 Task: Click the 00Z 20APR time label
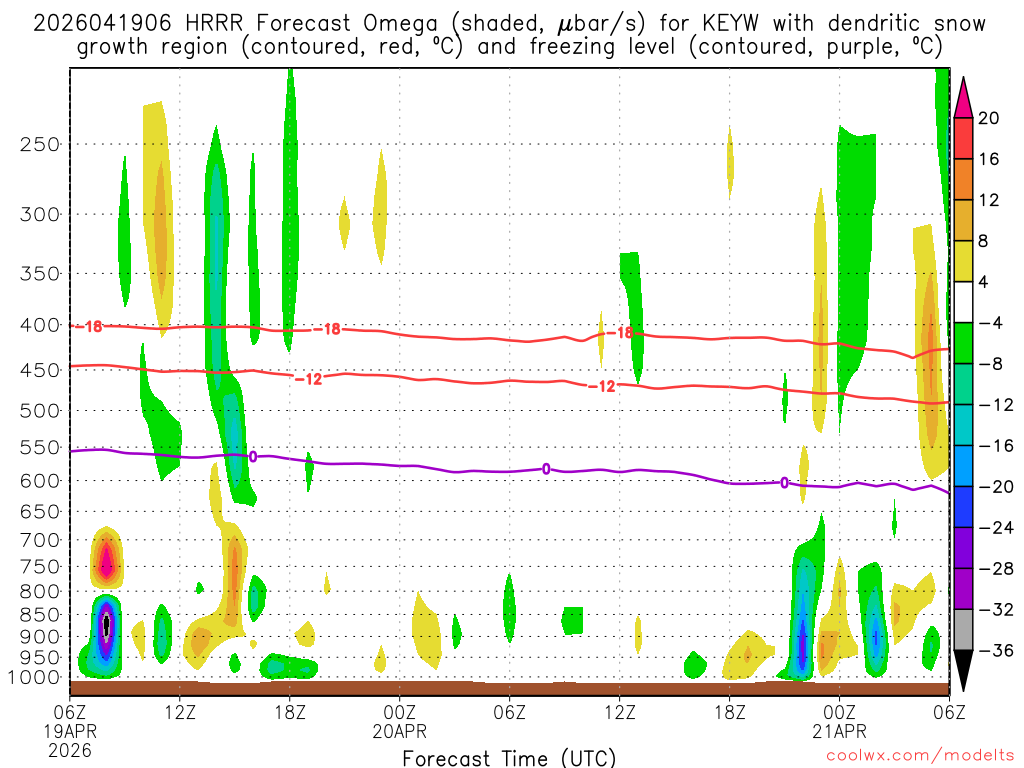pyautogui.click(x=400, y=722)
